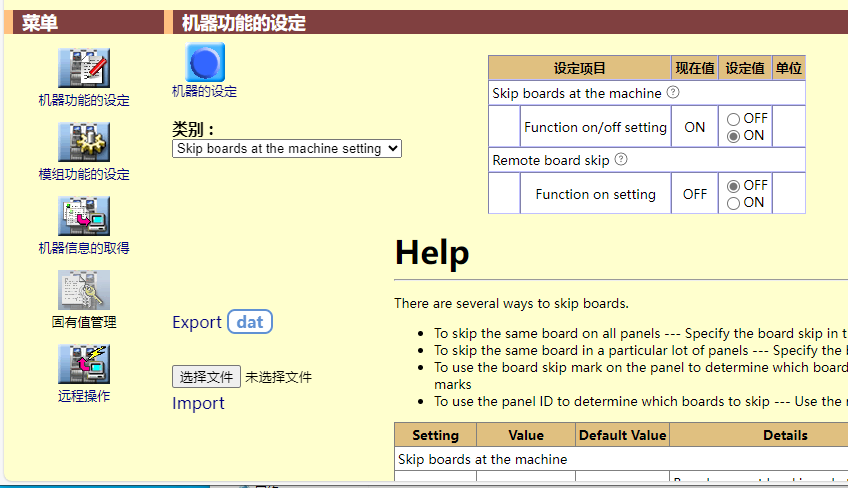Open the 固有值管理 icon
The width and height of the screenshot is (848, 488).
point(84,290)
